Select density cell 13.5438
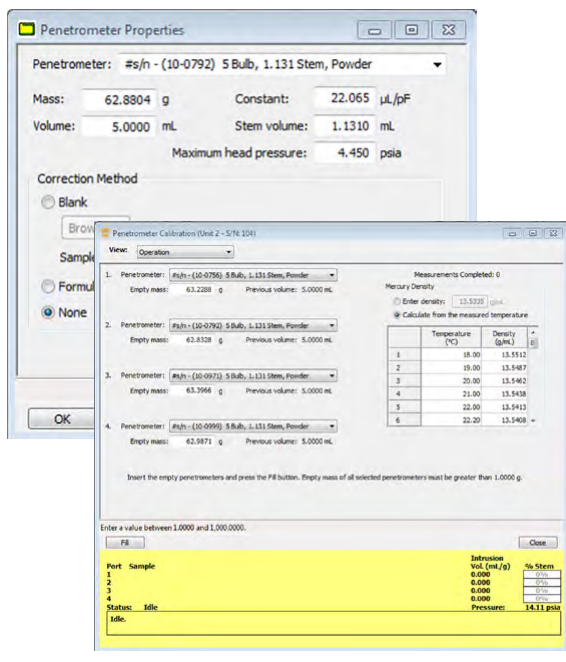The image size is (566, 662). pos(504,394)
